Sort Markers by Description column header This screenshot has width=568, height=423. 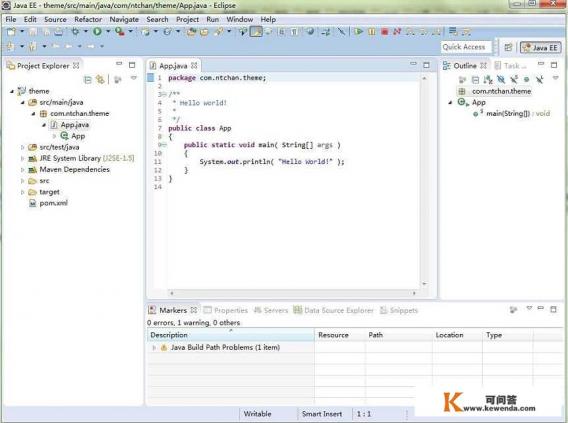coord(231,335)
